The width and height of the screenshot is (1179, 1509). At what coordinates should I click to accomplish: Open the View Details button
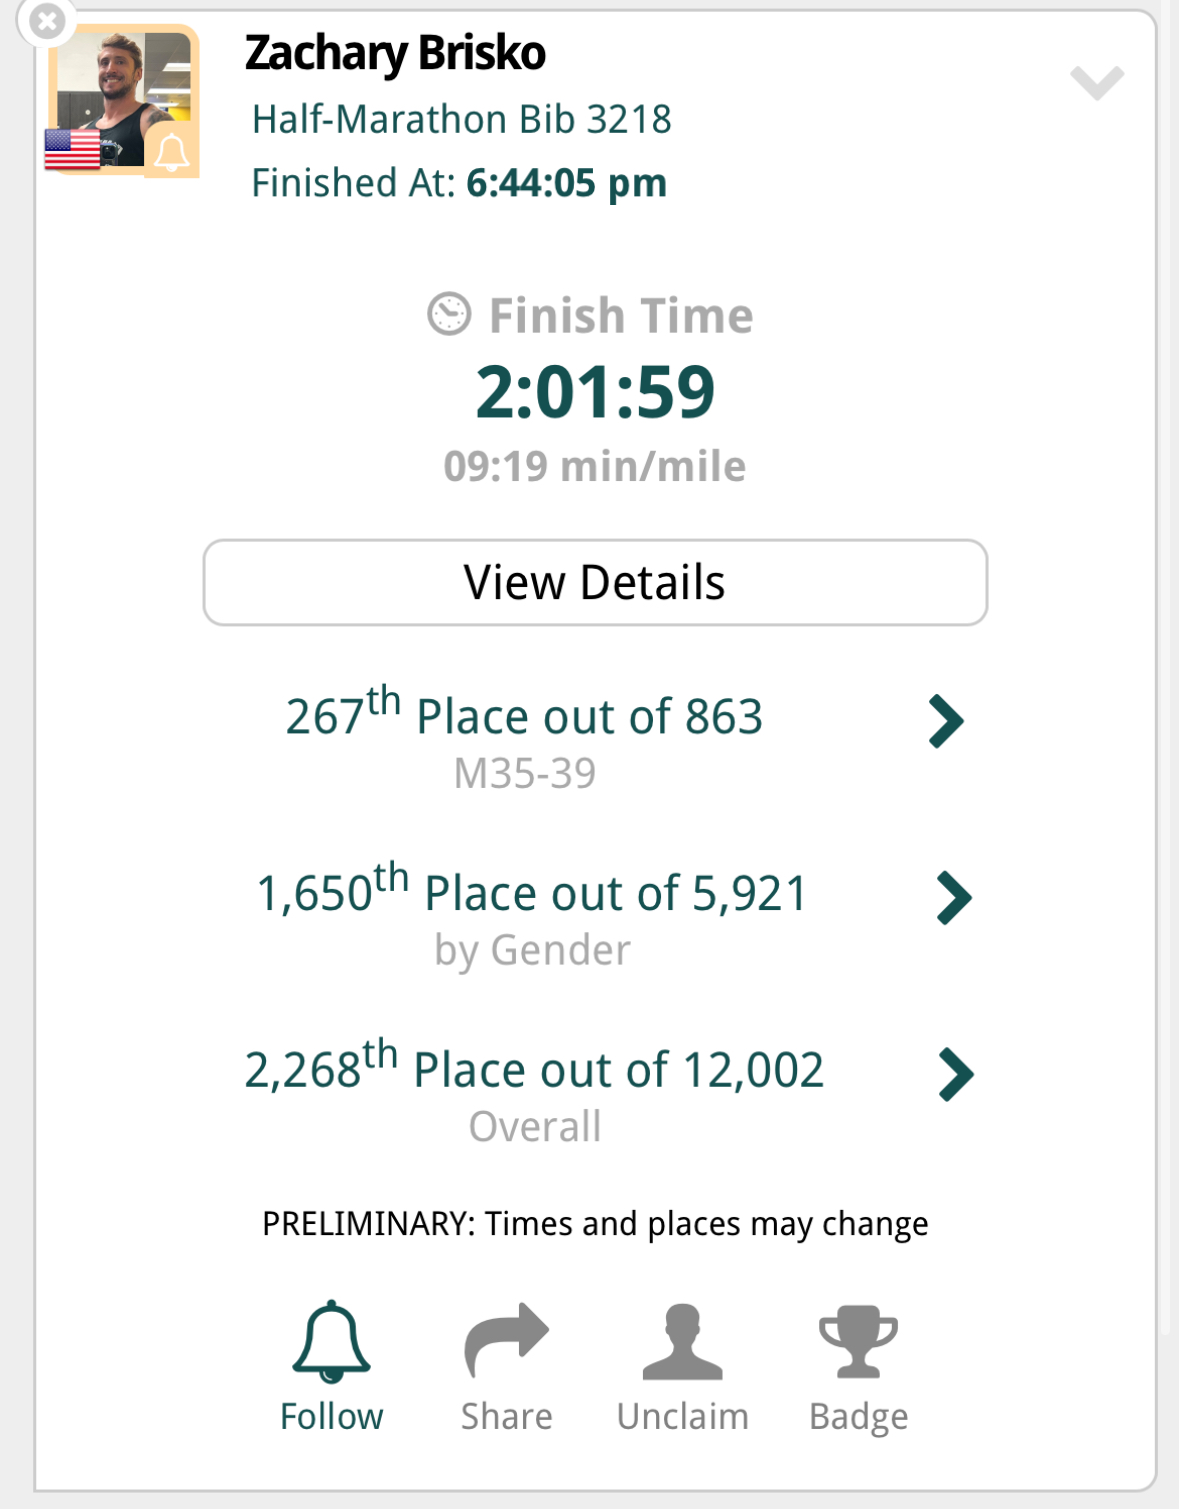pos(595,583)
